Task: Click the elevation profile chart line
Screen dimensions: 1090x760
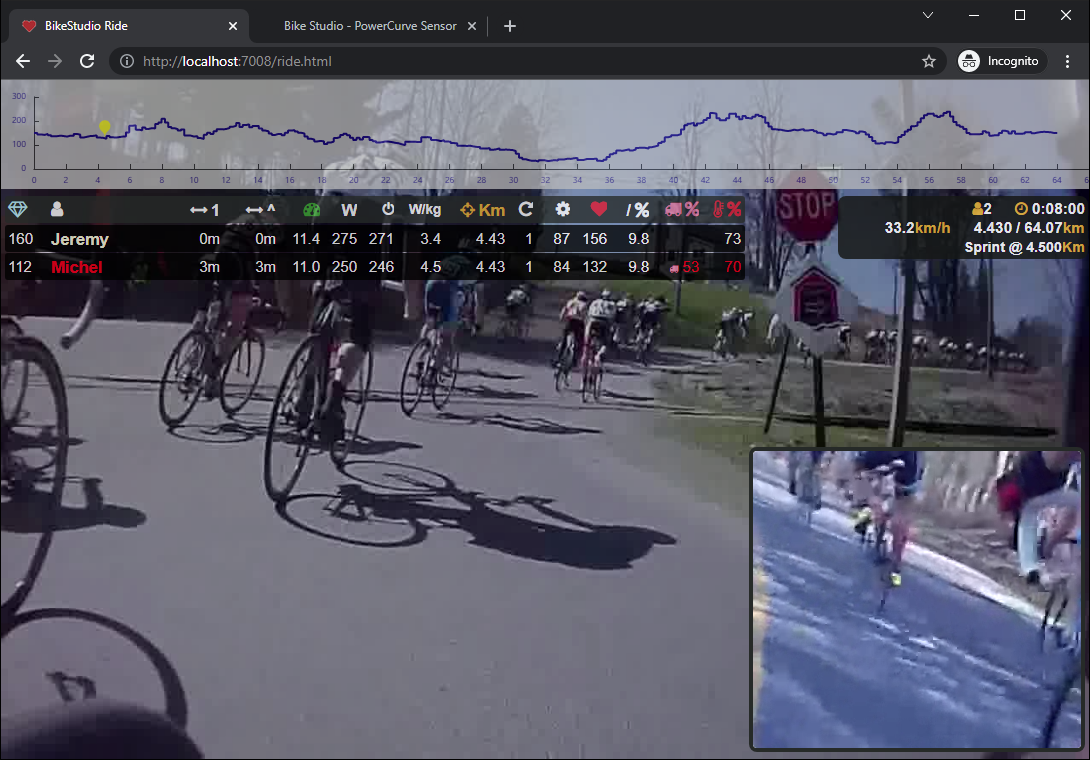Action: 546,136
